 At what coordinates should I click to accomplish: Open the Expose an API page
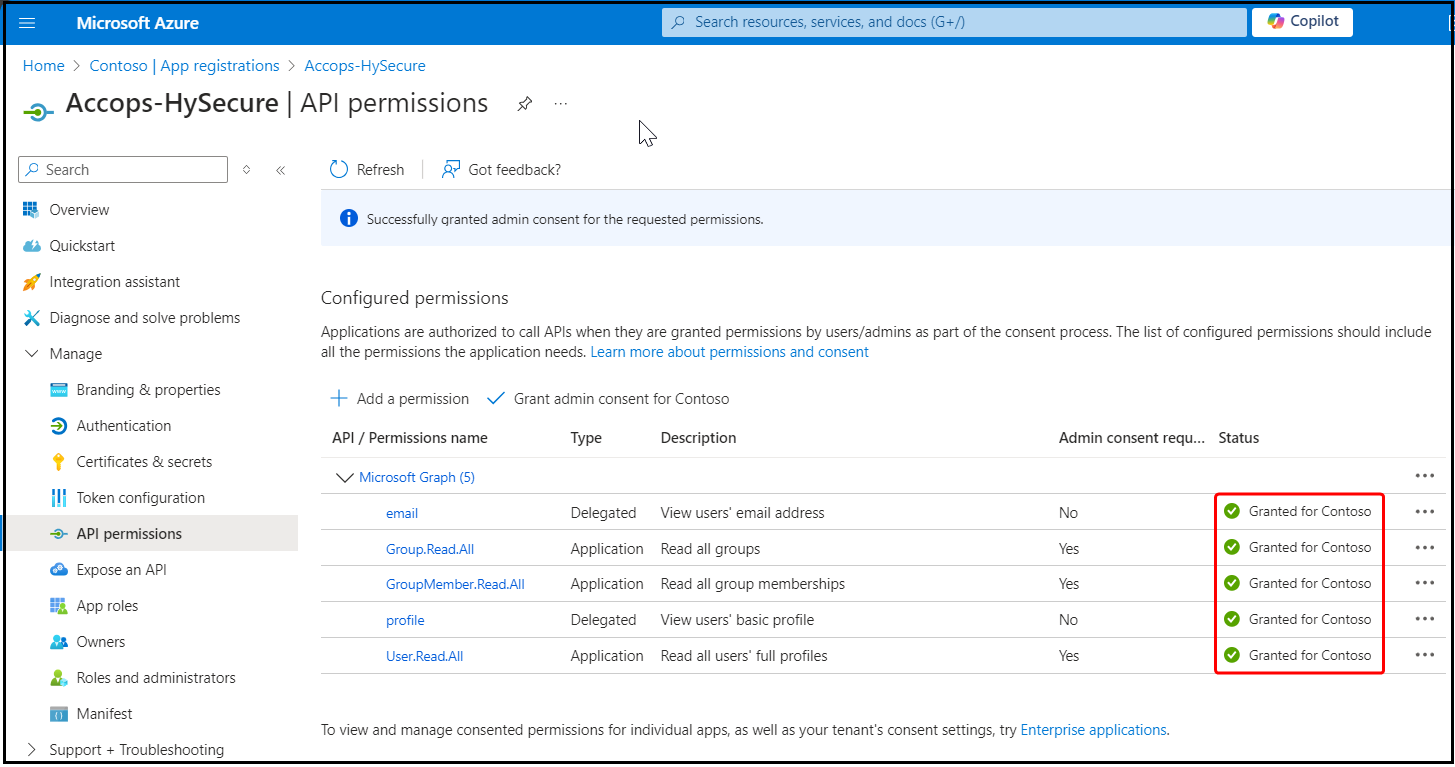point(121,570)
